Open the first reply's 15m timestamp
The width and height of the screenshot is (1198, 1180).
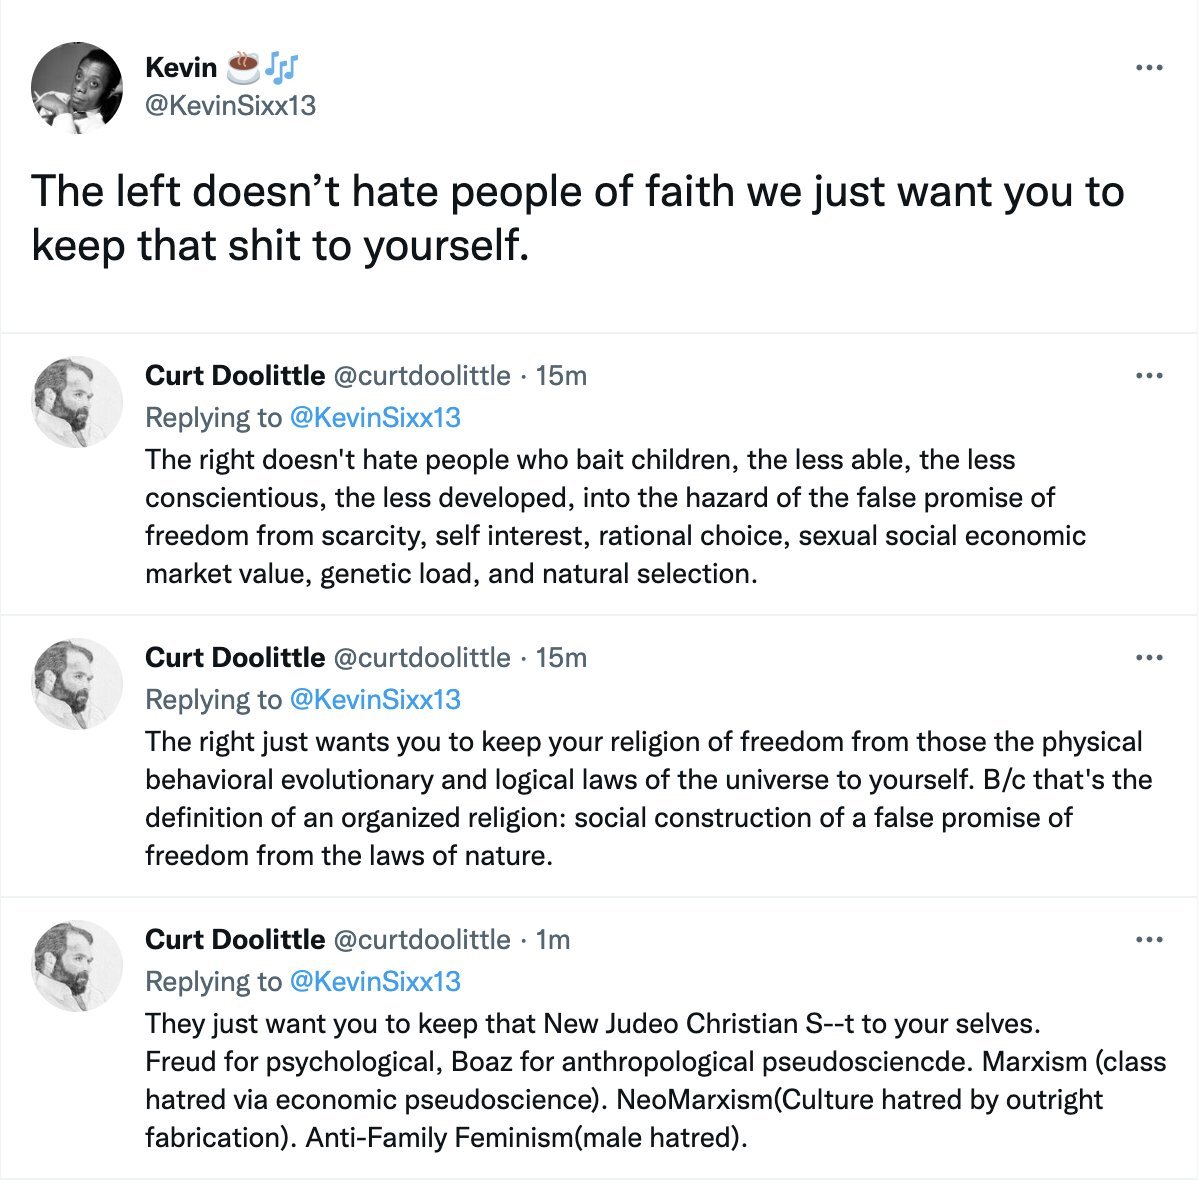561,376
